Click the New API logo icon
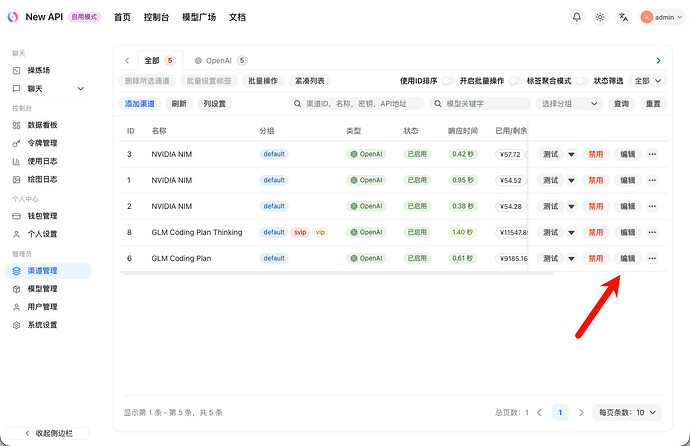 pos(13,17)
